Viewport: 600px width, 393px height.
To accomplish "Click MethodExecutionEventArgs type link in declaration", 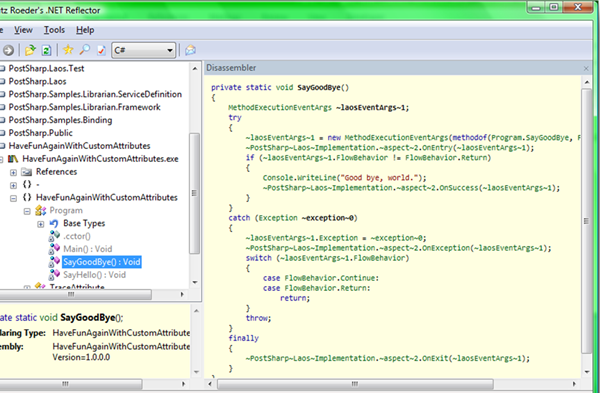I will (280, 108).
